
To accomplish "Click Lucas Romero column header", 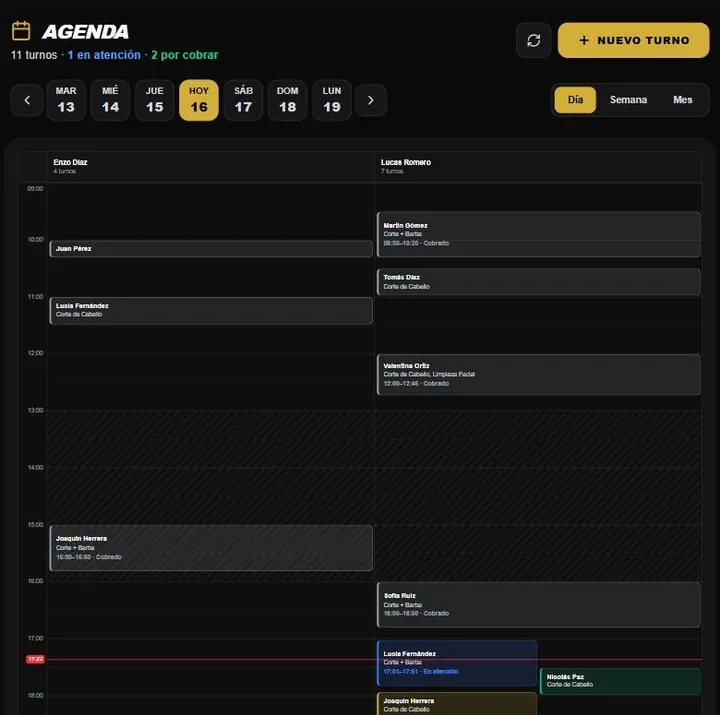I will tap(538, 166).
